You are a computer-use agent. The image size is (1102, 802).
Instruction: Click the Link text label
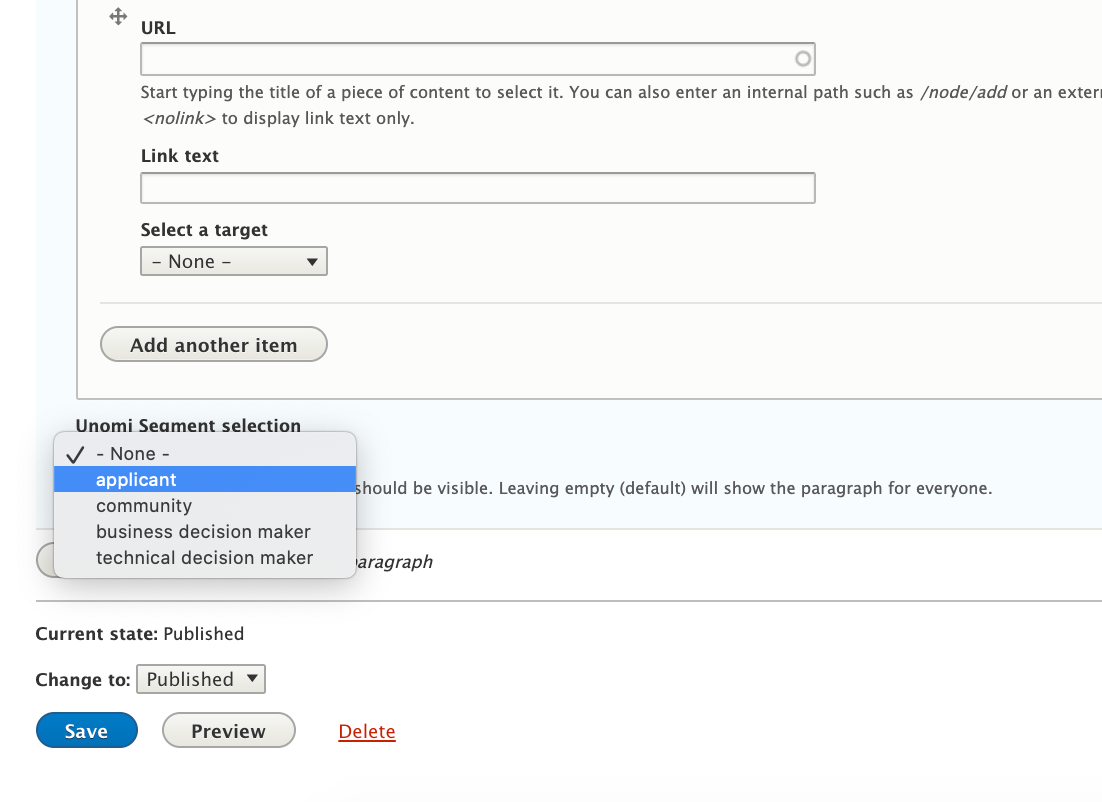[180, 156]
